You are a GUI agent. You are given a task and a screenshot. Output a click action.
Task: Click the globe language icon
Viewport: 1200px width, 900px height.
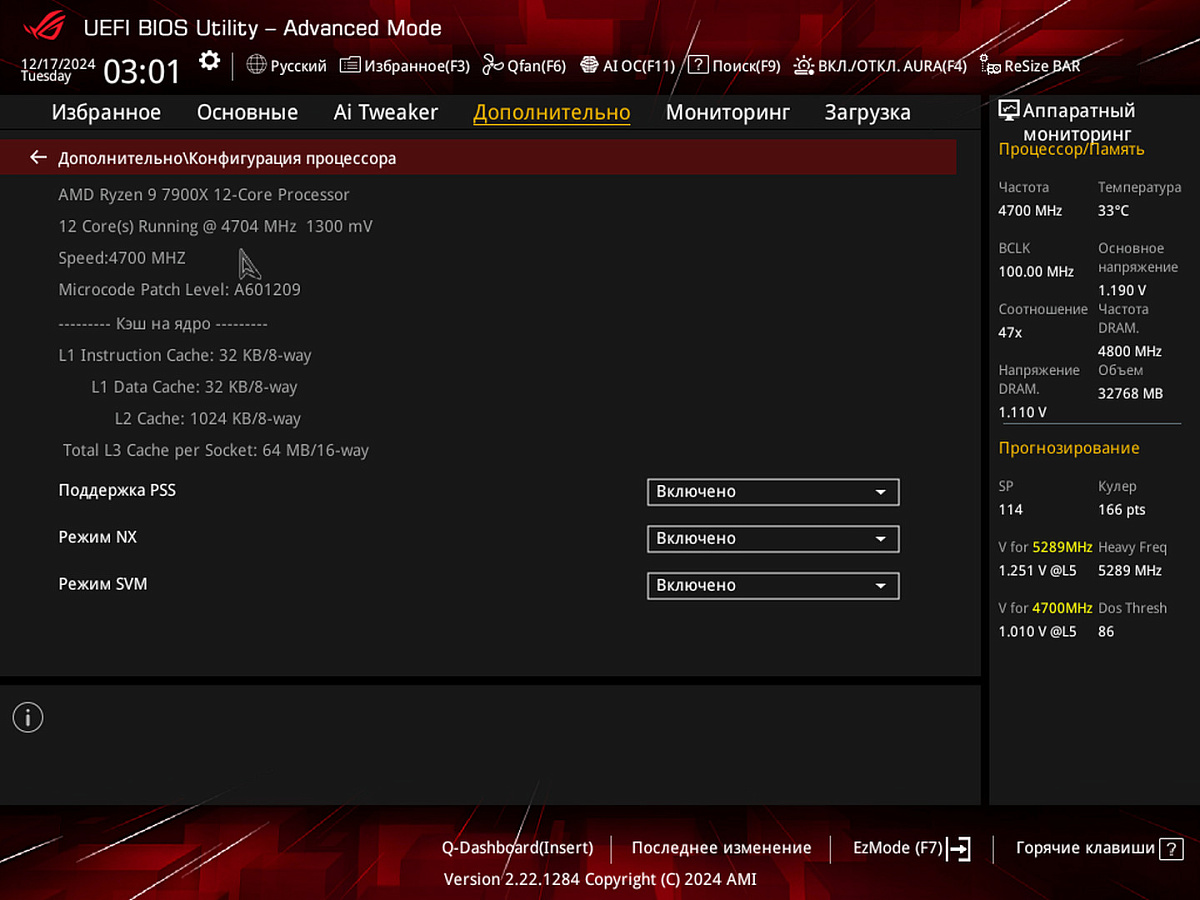[x=256, y=65]
